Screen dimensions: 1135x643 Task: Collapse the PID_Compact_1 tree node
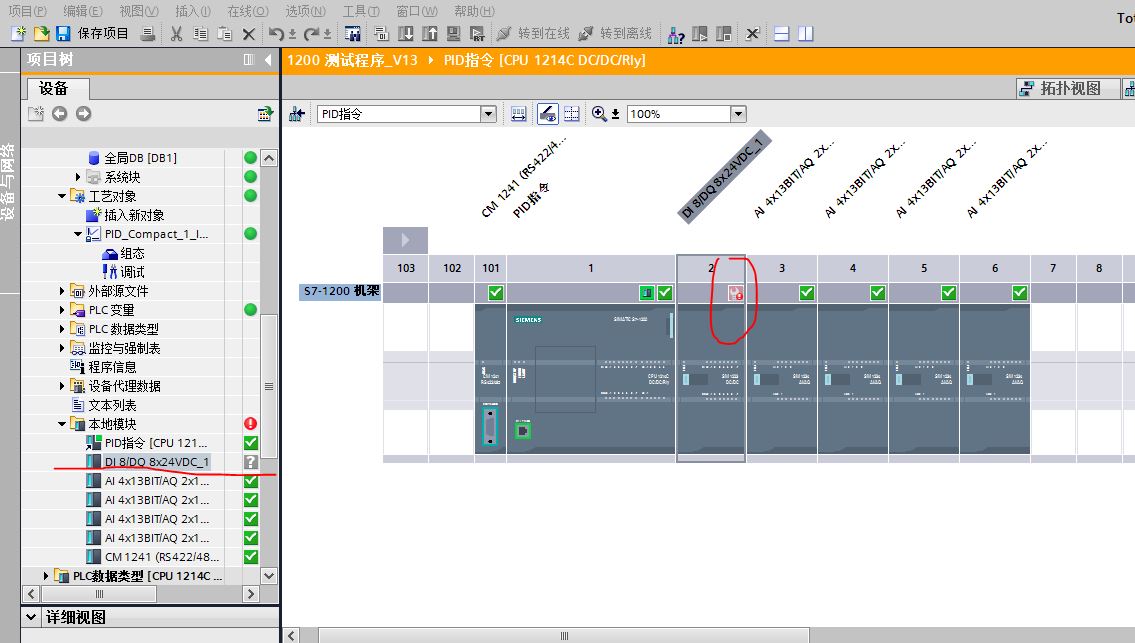[78, 234]
